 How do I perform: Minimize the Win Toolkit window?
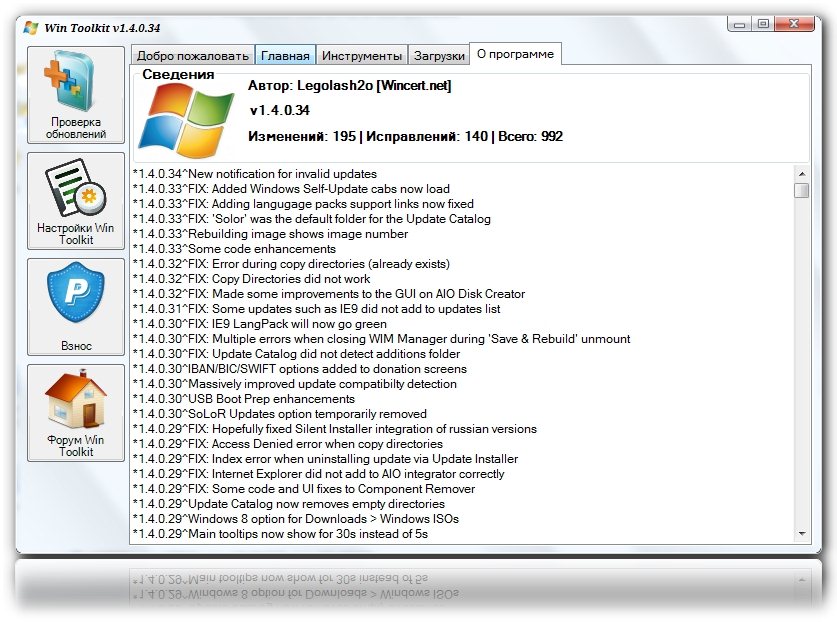tap(738, 24)
